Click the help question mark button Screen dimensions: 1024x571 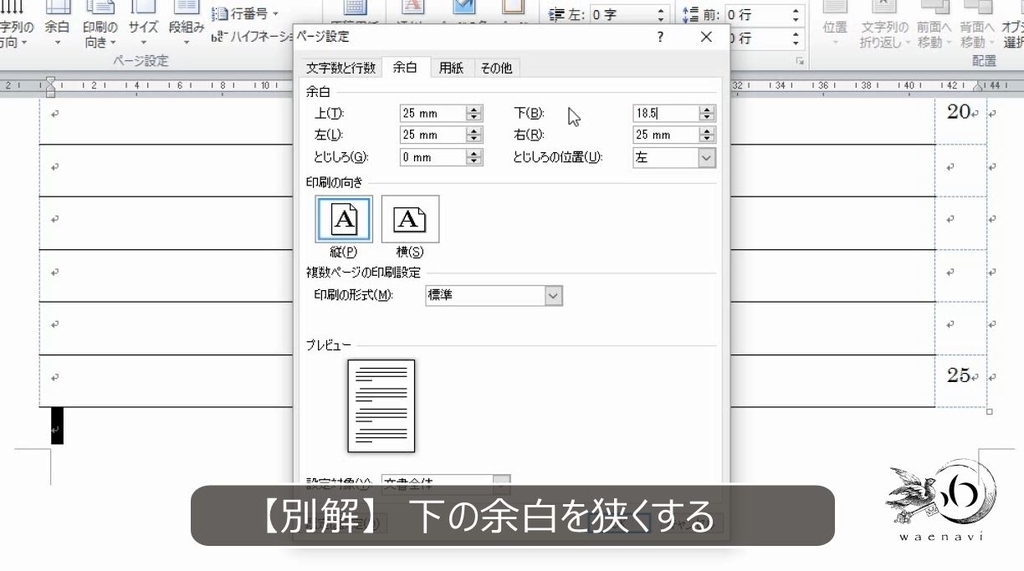coord(660,37)
